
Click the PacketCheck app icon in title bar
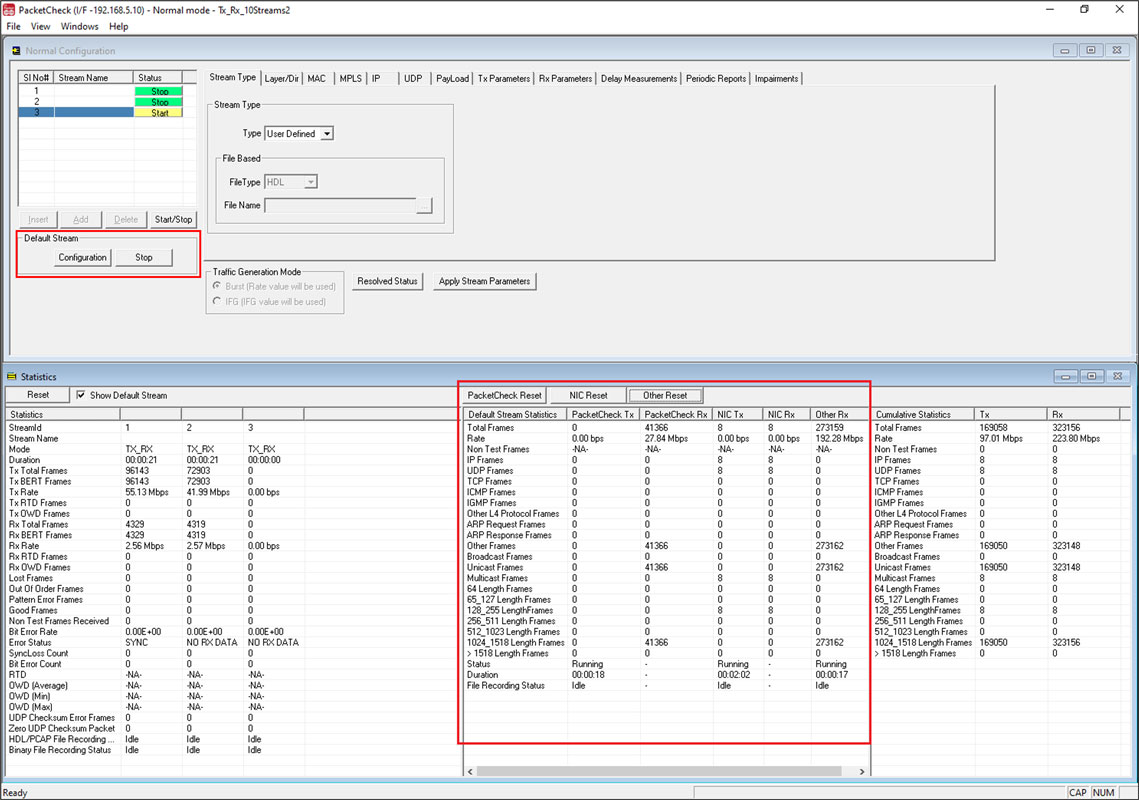click(9, 9)
